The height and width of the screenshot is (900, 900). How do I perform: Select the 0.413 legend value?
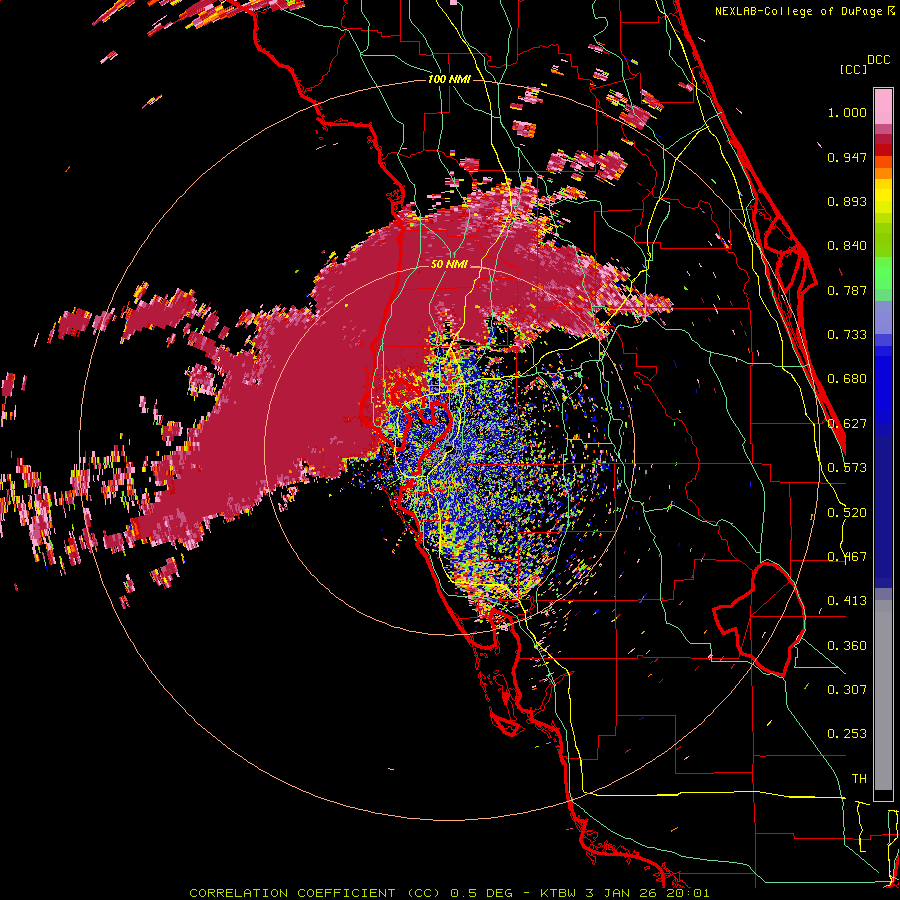click(x=847, y=601)
